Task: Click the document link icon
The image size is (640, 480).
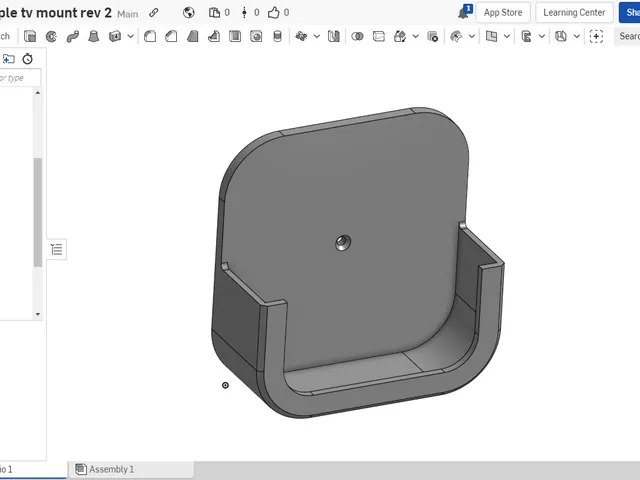Action: [153, 13]
